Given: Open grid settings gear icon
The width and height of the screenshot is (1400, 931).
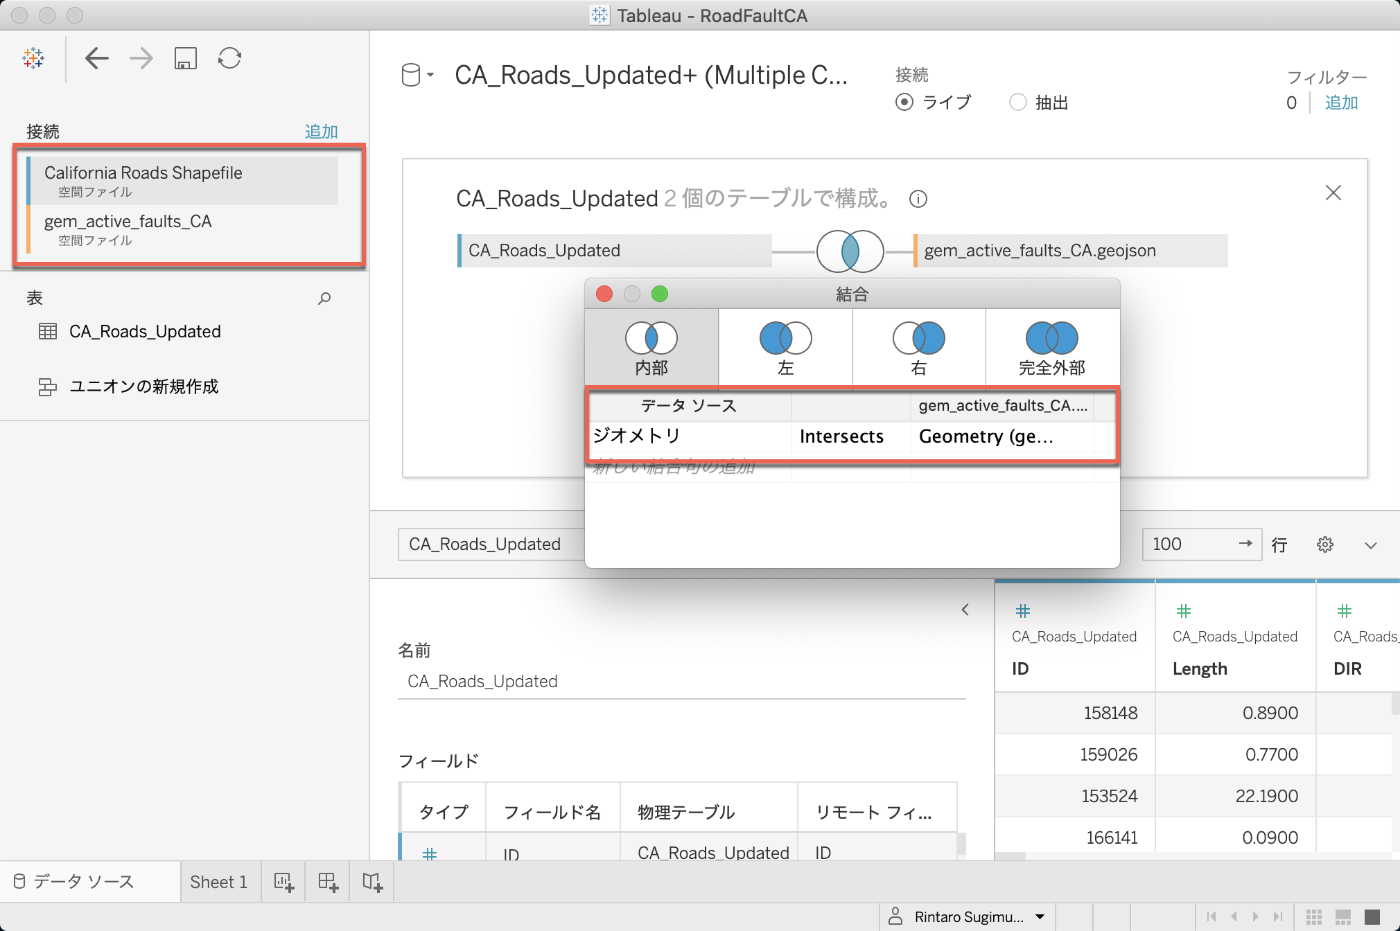Looking at the screenshot, I should [x=1325, y=545].
